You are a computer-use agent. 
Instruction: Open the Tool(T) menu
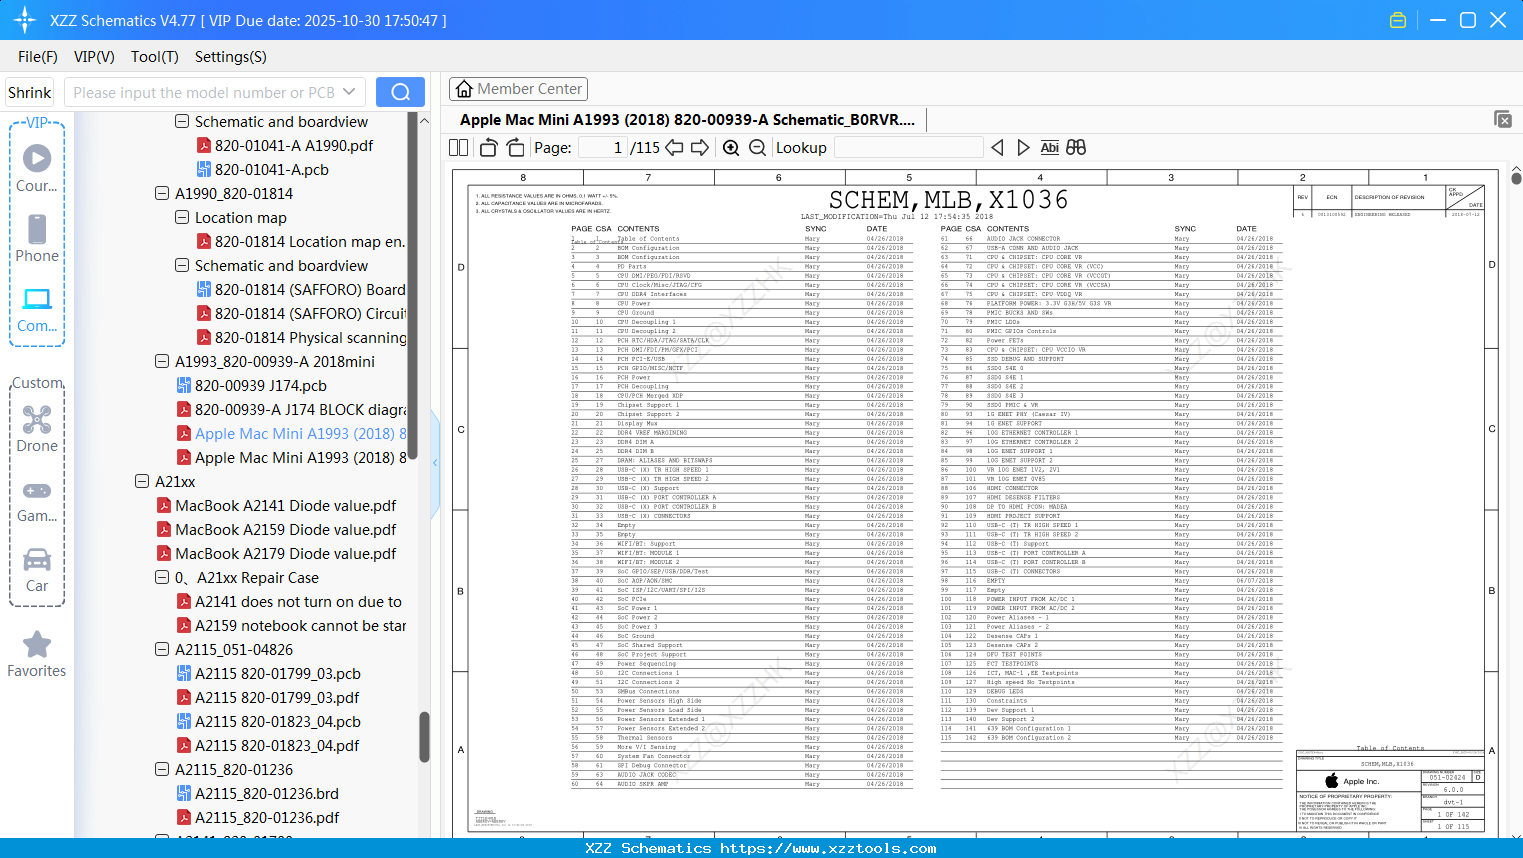tap(155, 57)
